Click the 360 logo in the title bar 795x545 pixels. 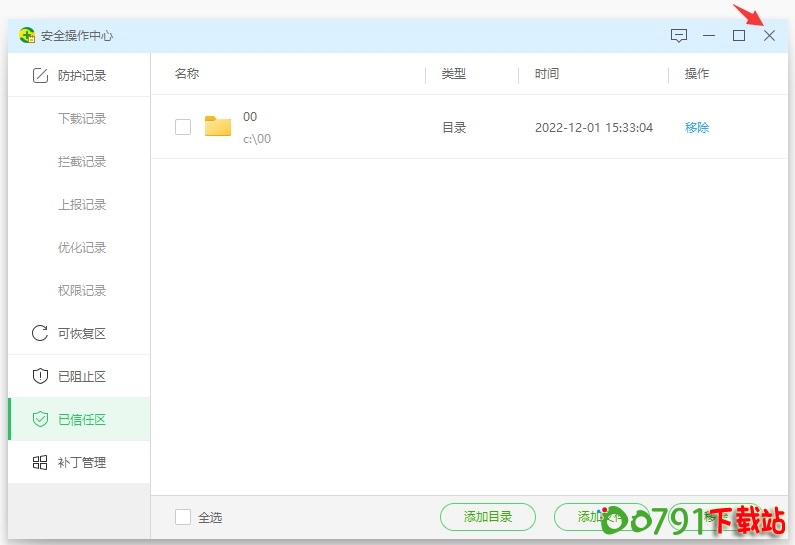(27, 36)
